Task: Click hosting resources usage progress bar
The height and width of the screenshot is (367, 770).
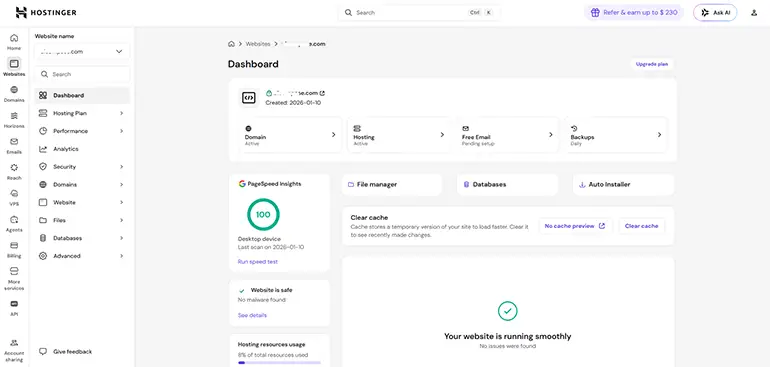Action: tap(279, 363)
